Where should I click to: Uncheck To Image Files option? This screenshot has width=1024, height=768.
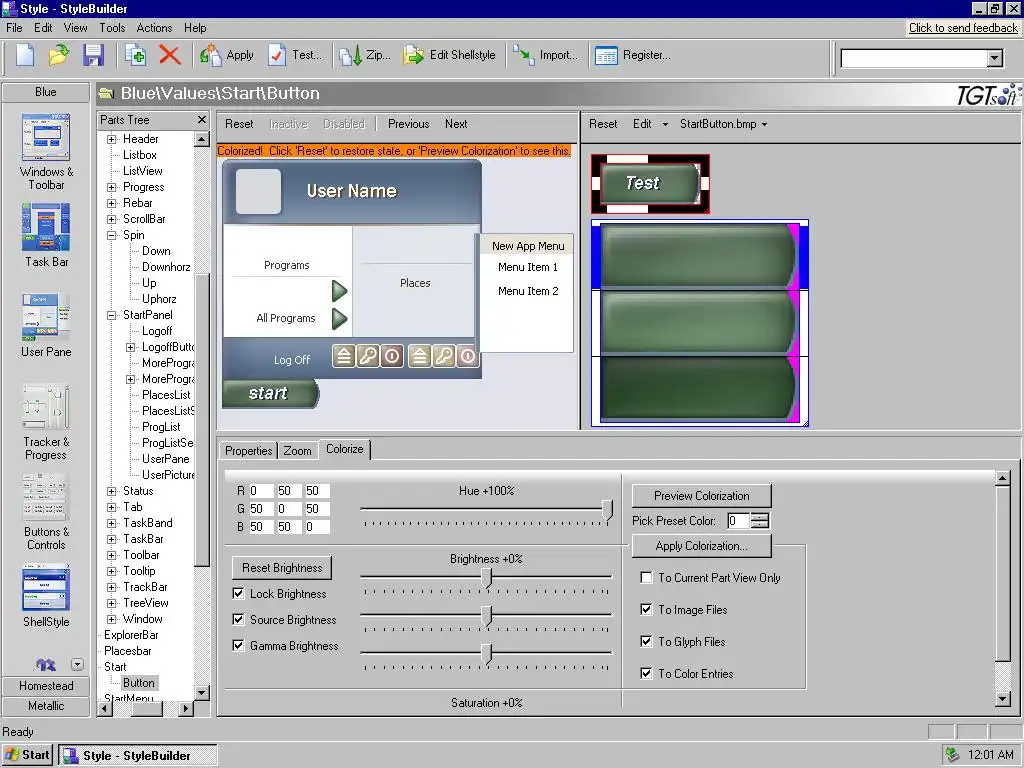coord(646,609)
